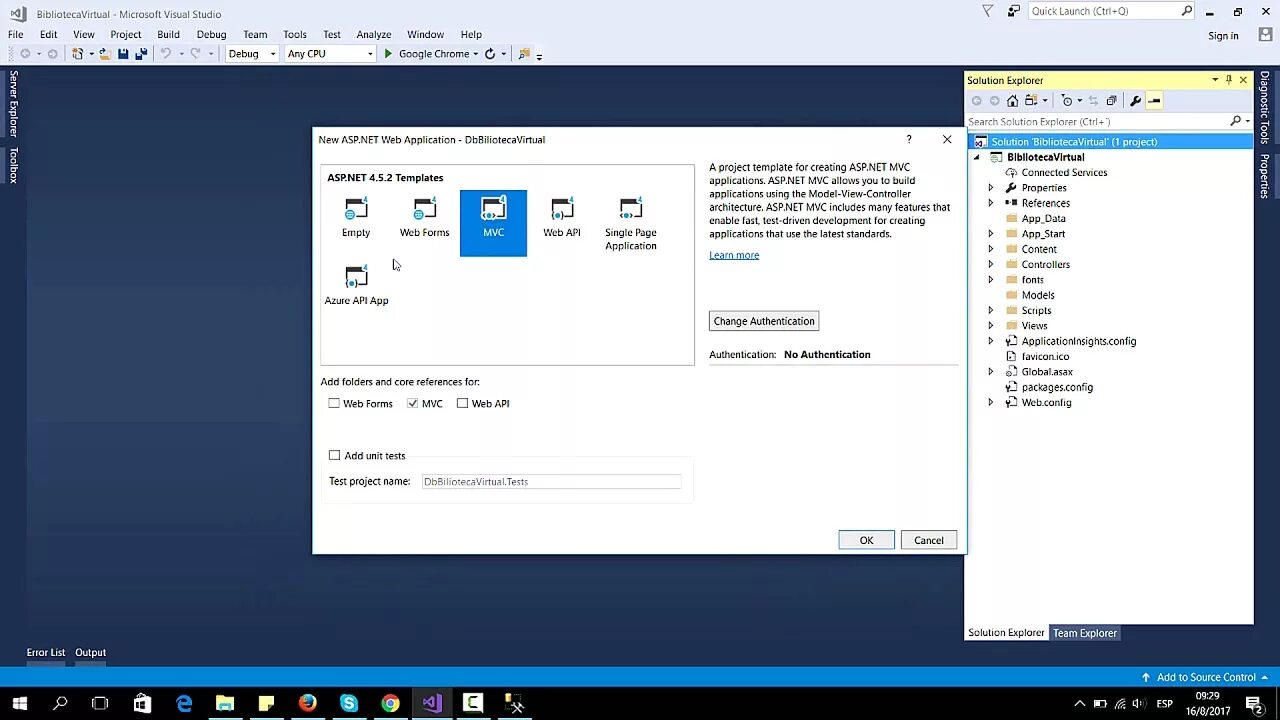The width and height of the screenshot is (1280, 720).
Task: Toggle Preview Selected Items in Solution Explorer
Action: (x=1154, y=101)
